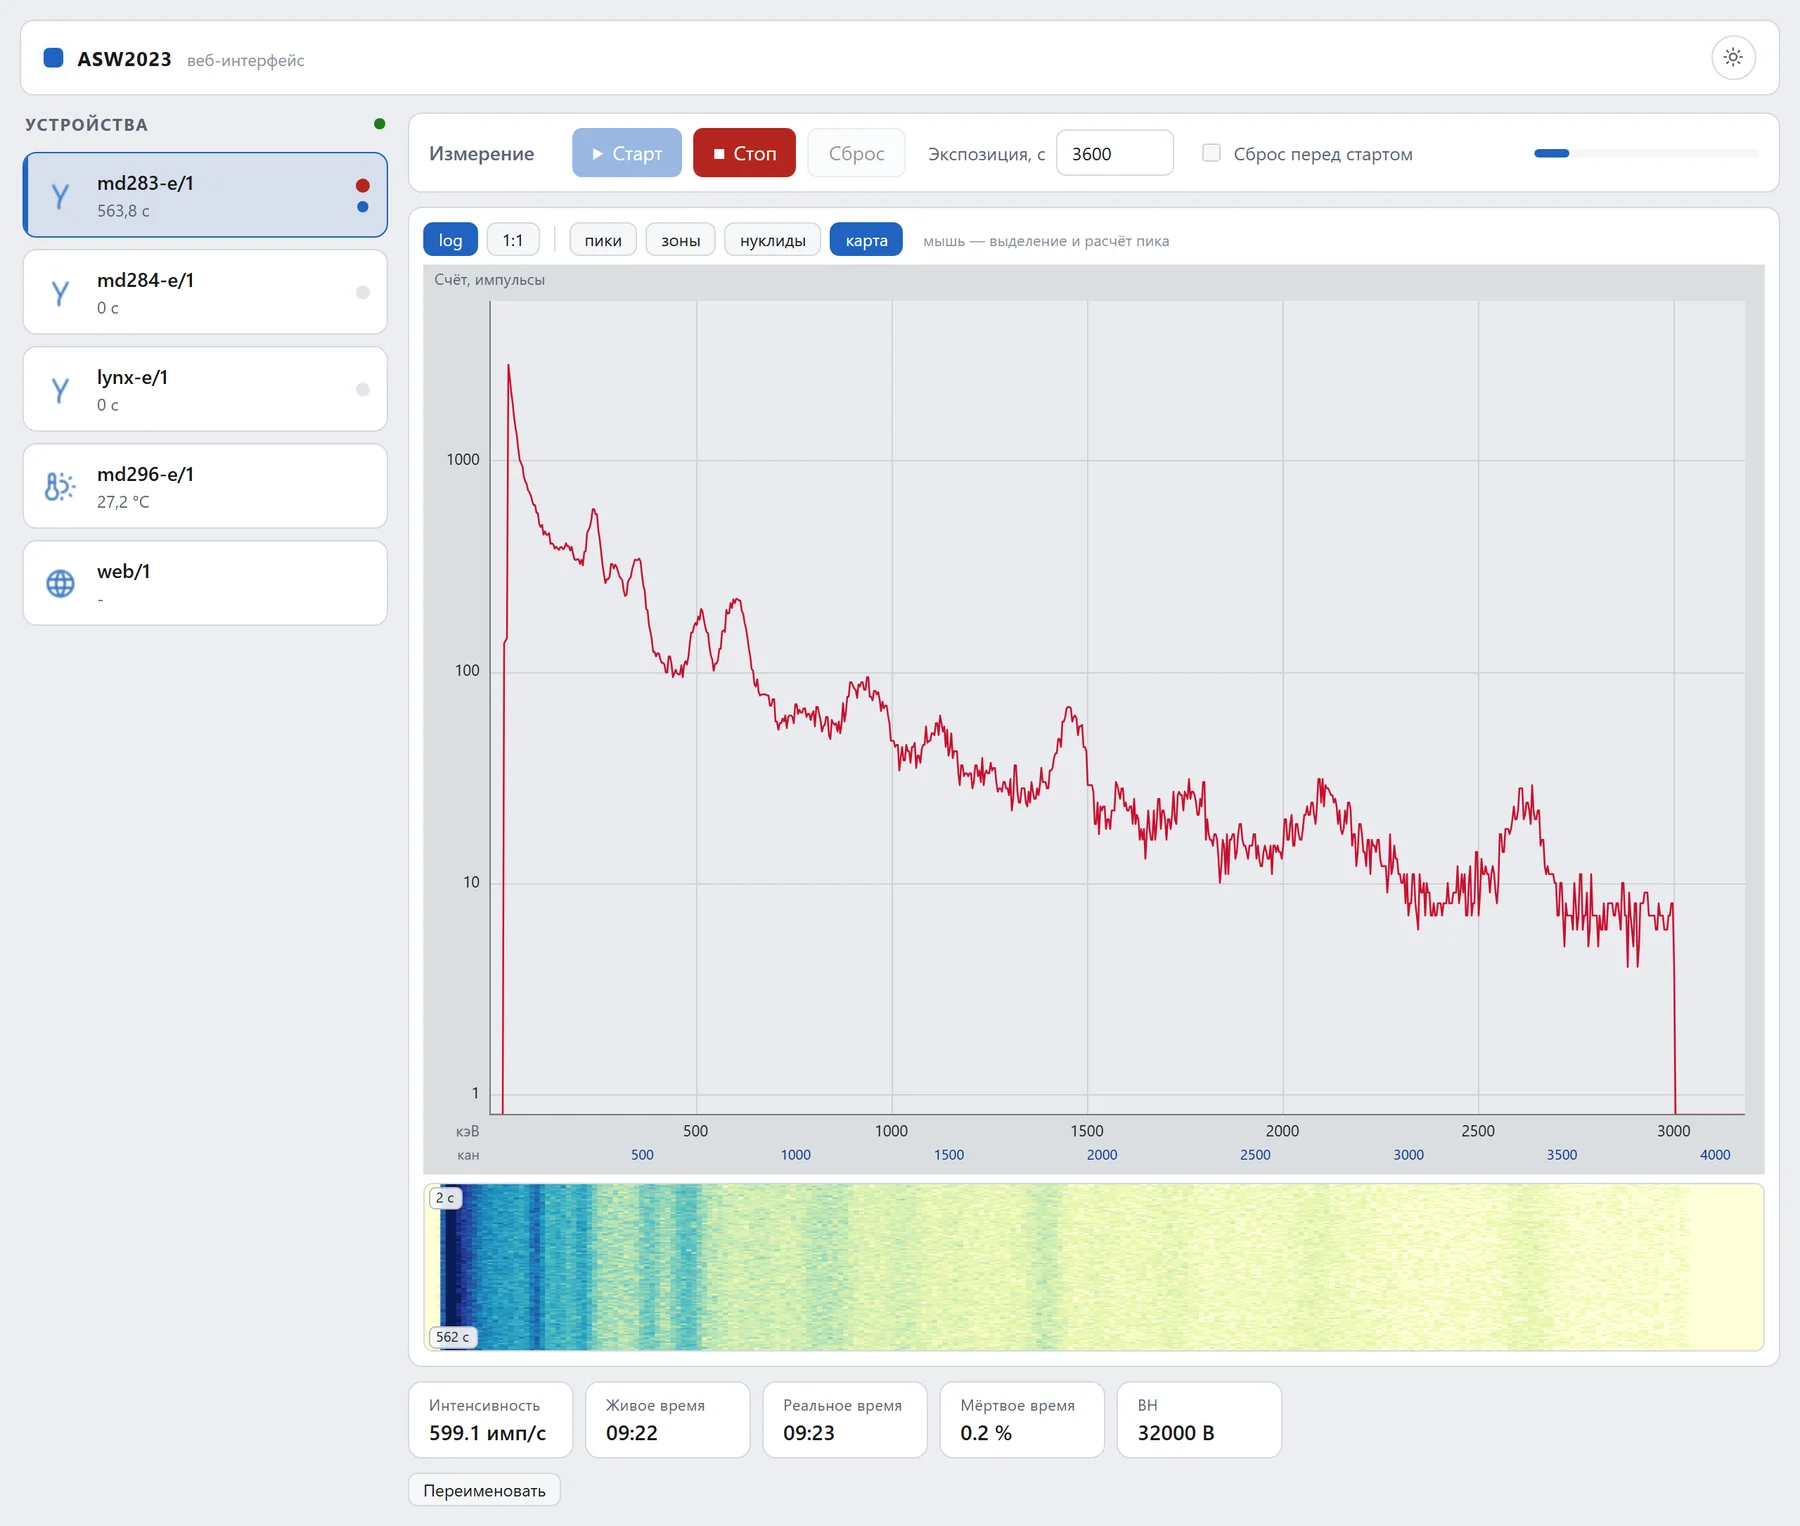Viewport: 1800px width, 1526px height.
Task: Click the 'Счёт, импульсы' axis label
Action: [x=490, y=280]
